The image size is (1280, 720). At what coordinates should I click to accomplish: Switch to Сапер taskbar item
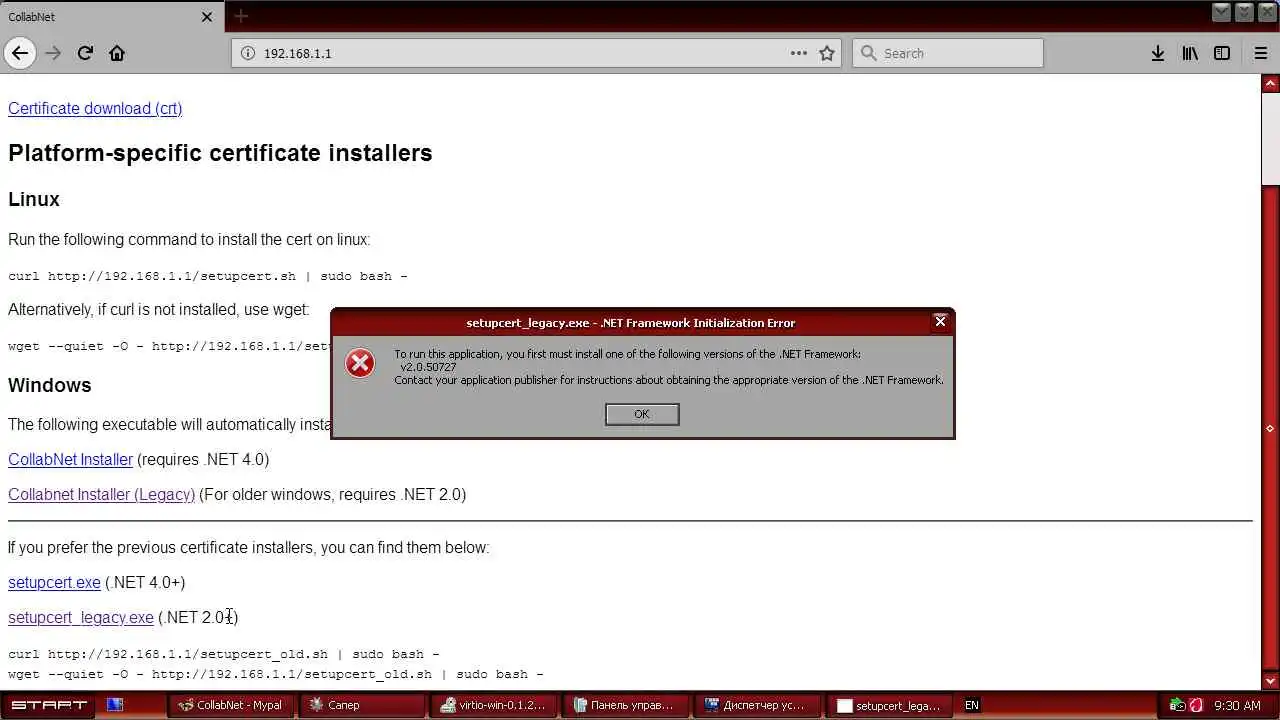coord(363,705)
